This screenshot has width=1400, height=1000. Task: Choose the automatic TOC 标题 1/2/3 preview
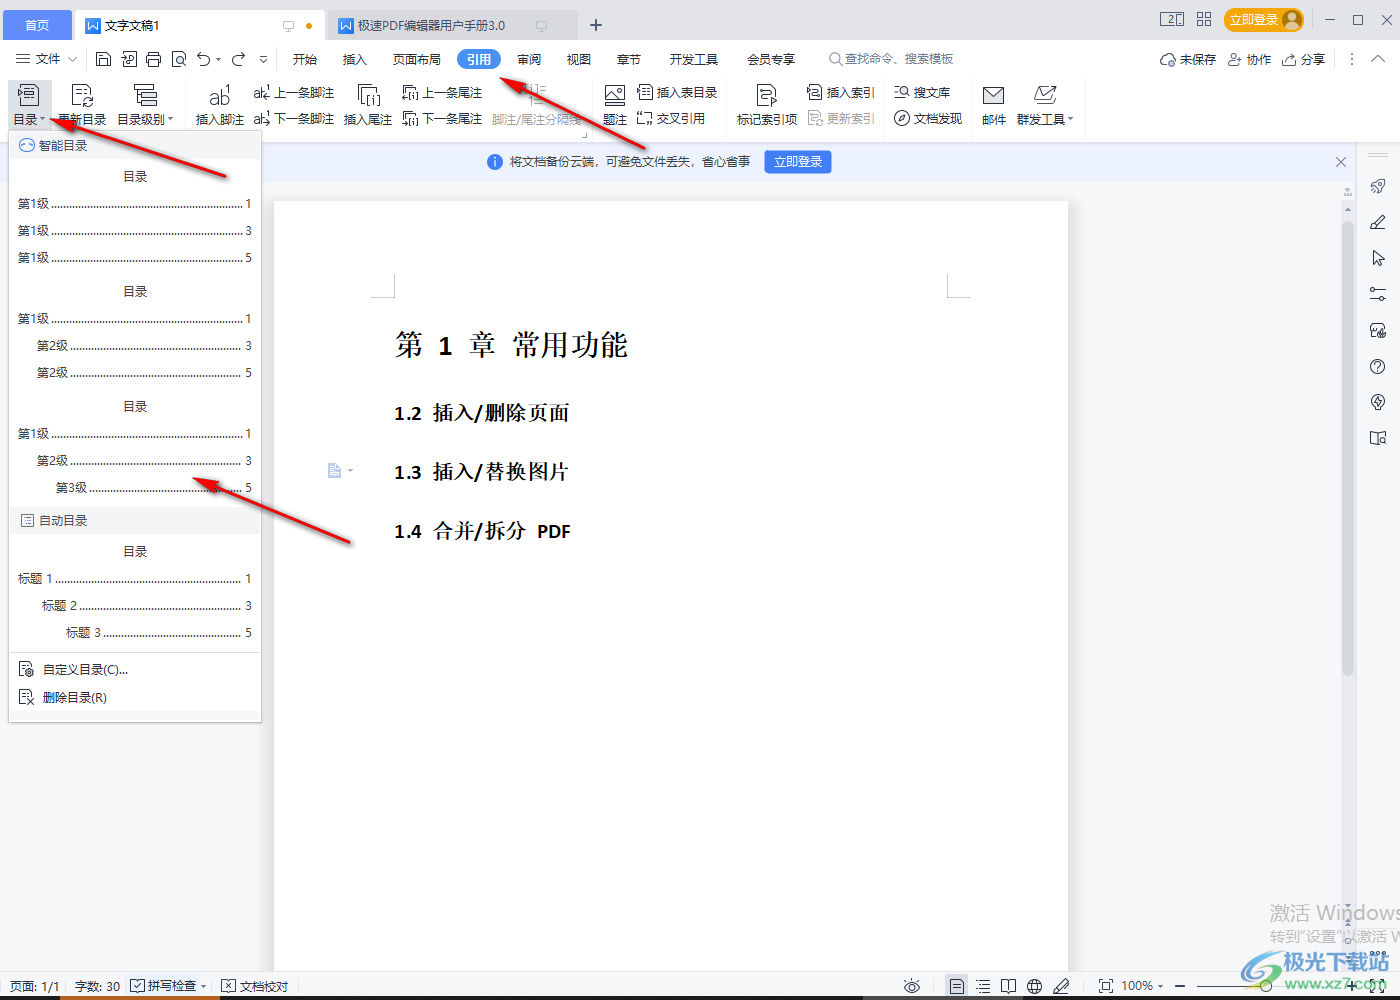pos(134,593)
